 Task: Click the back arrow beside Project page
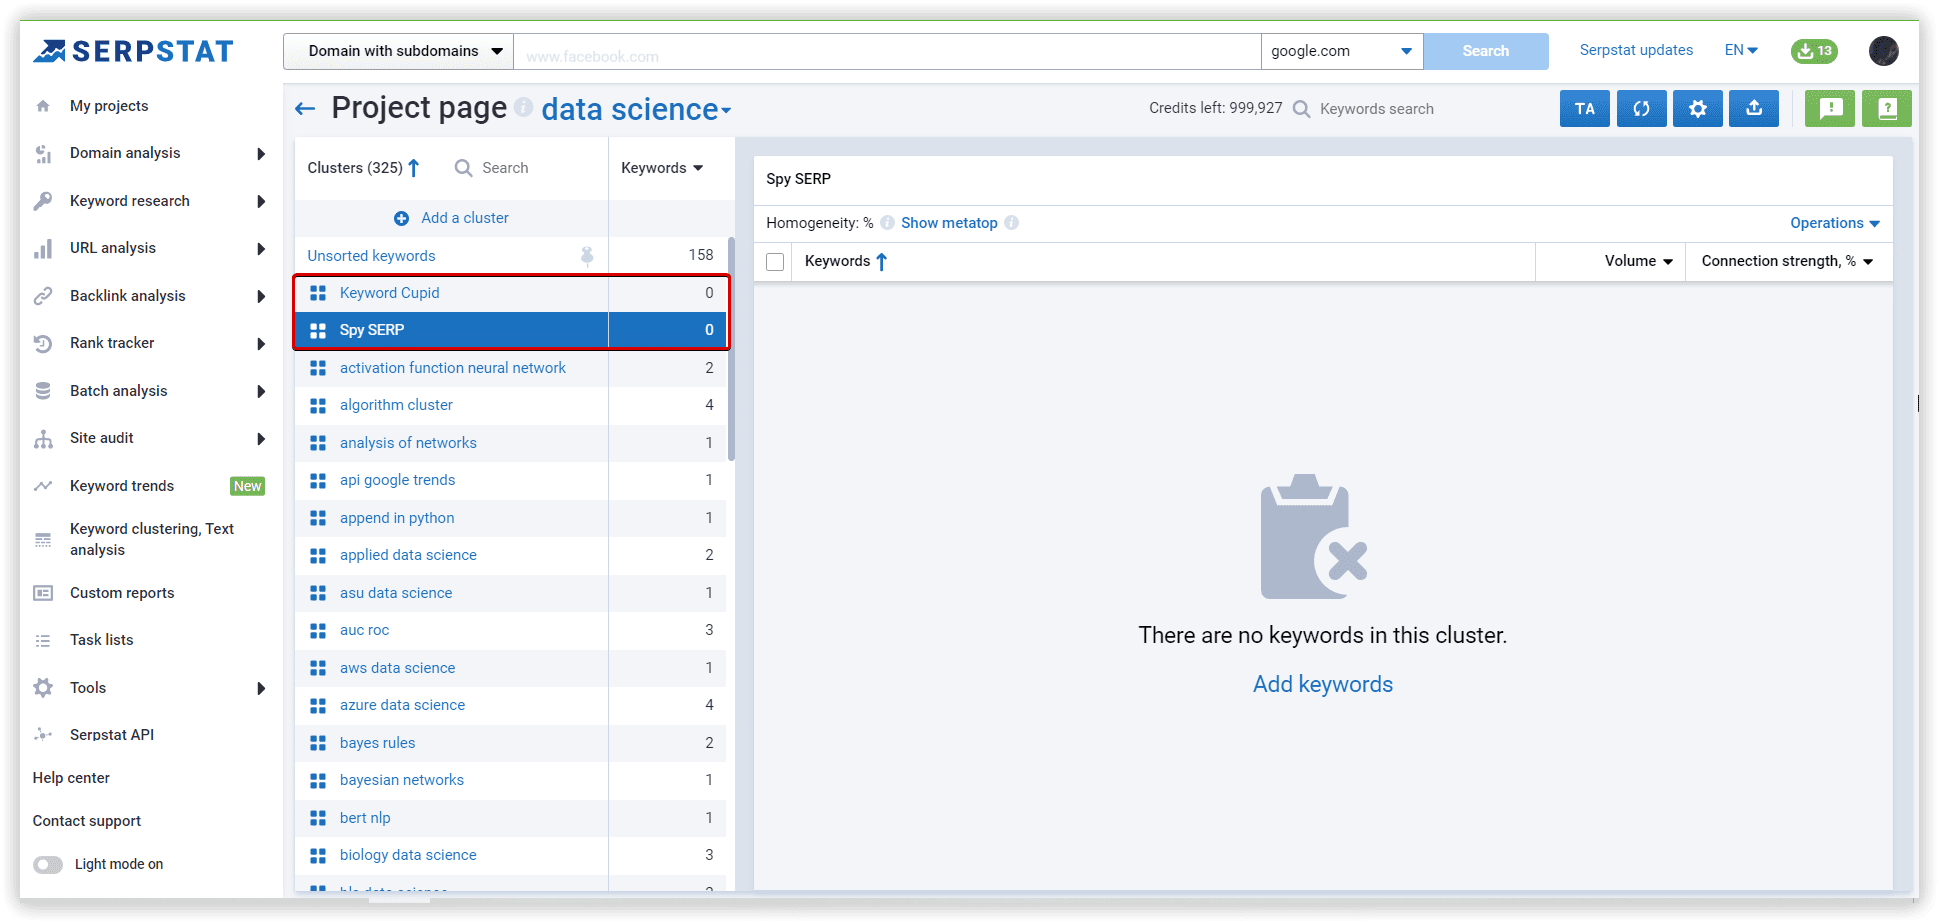click(305, 109)
